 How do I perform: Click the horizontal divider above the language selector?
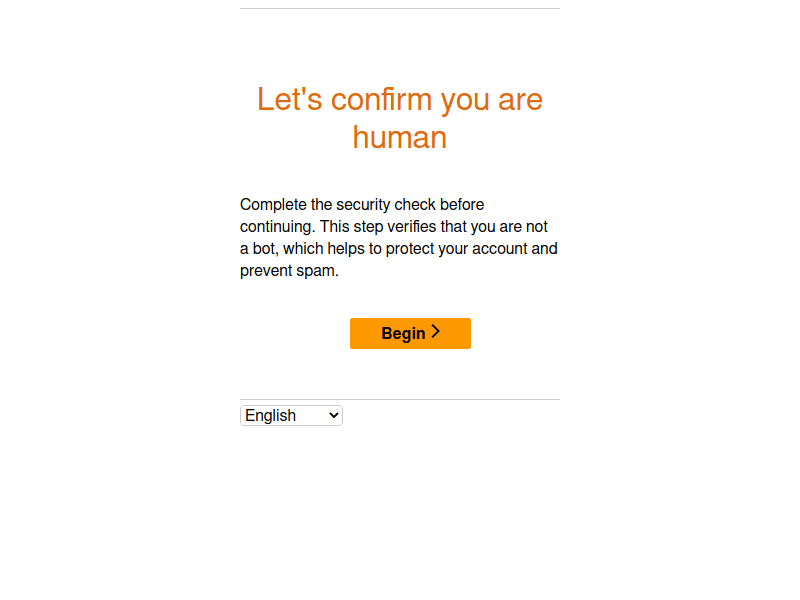tap(400, 399)
